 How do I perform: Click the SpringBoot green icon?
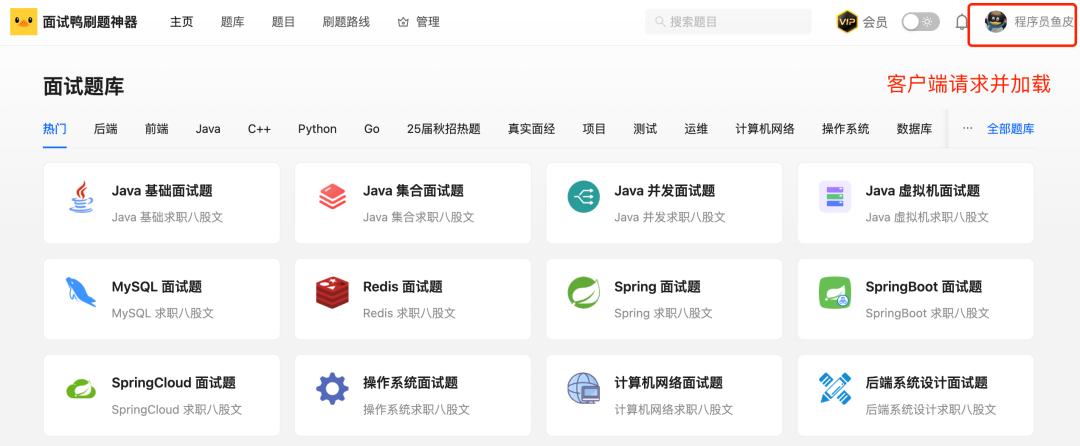click(x=835, y=293)
